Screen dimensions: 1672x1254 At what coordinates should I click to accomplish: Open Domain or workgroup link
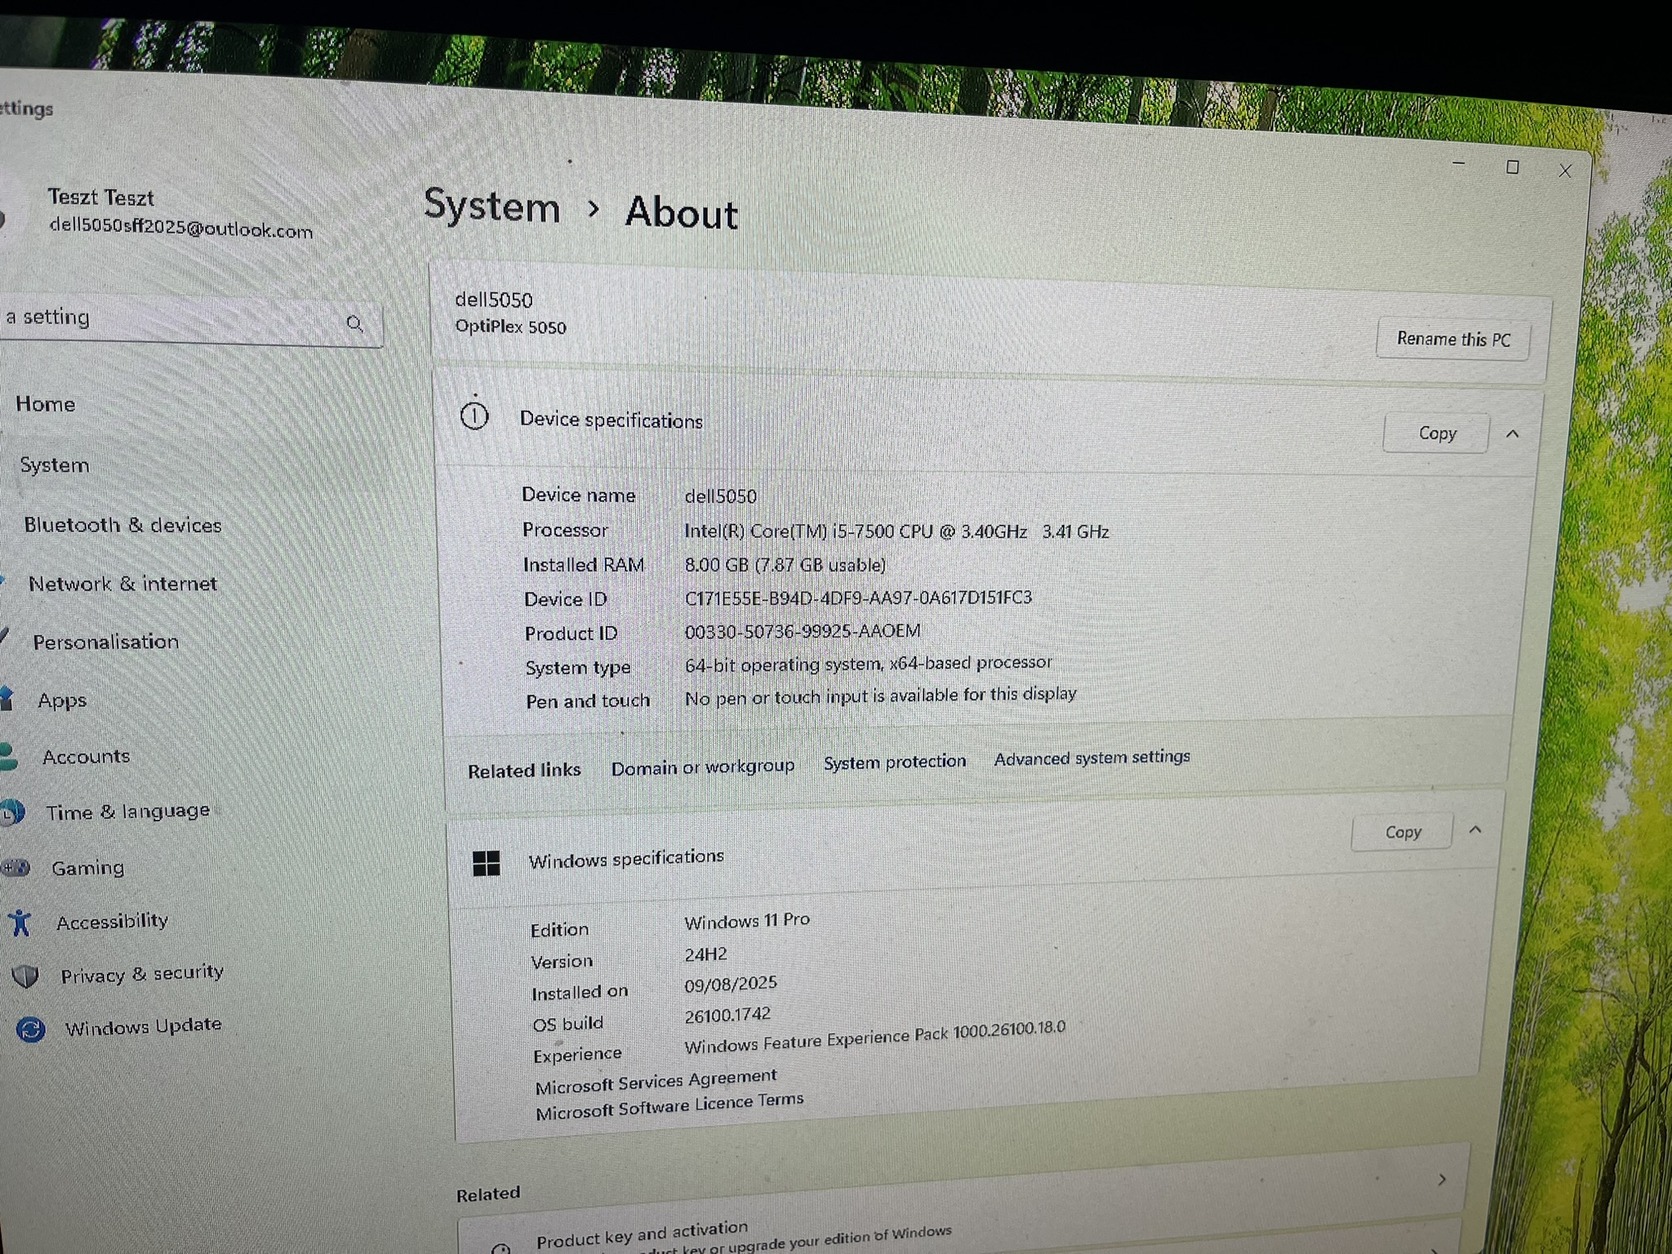702,767
